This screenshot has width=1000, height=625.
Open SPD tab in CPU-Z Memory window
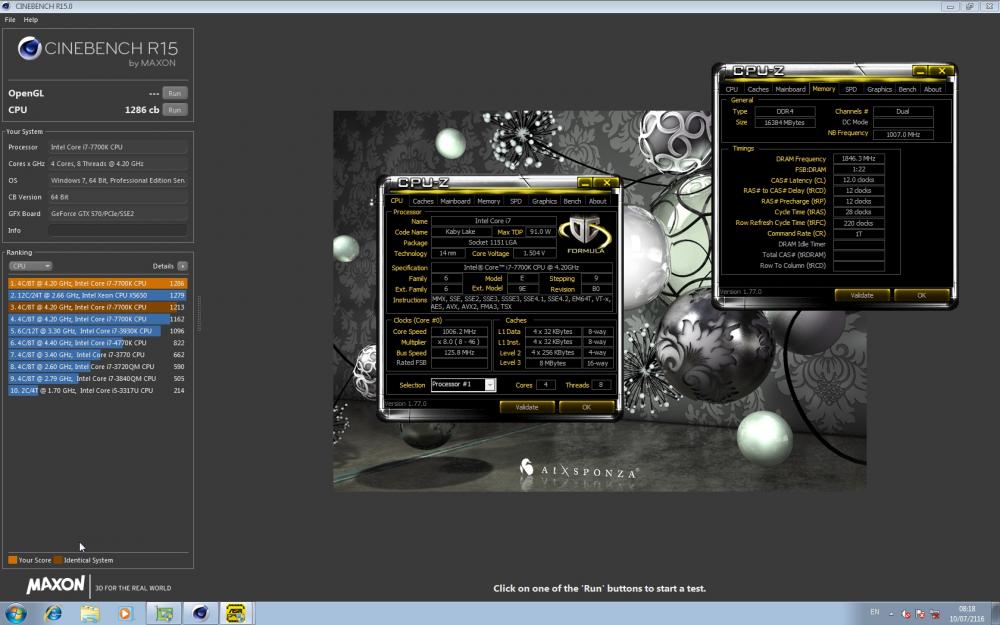pyautogui.click(x=851, y=89)
